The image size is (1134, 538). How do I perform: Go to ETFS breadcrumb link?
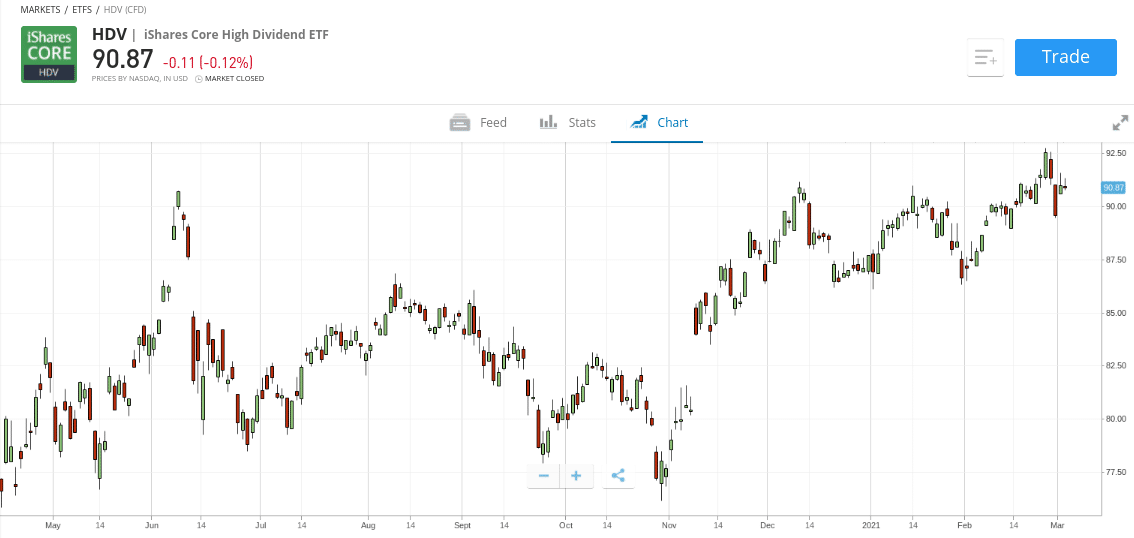point(82,9)
